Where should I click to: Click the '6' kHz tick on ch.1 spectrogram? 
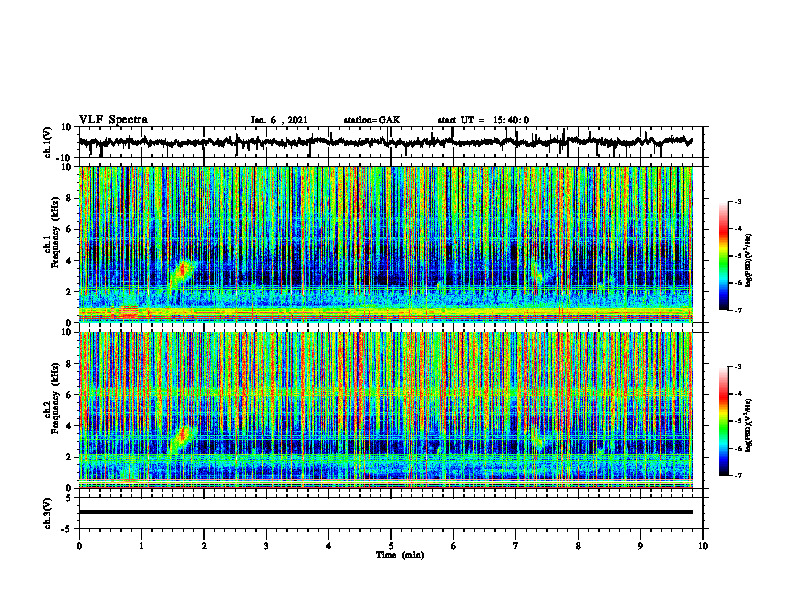pyautogui.click(x=70, y=230)
